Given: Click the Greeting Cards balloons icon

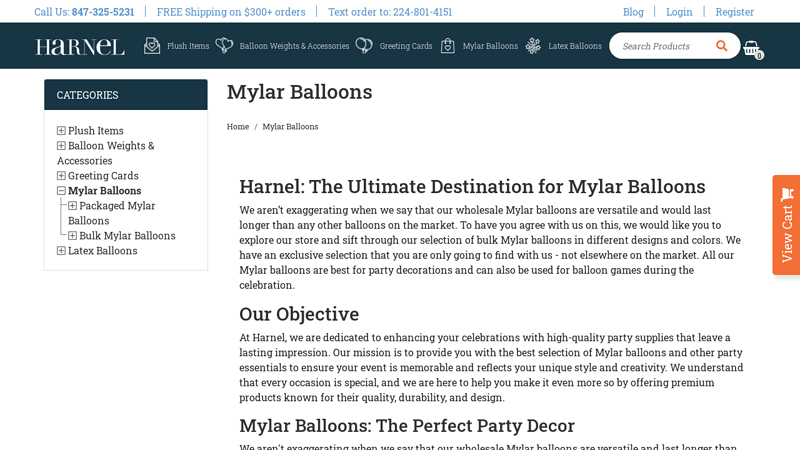Looking at the screenshot, I should coord(364,46).
